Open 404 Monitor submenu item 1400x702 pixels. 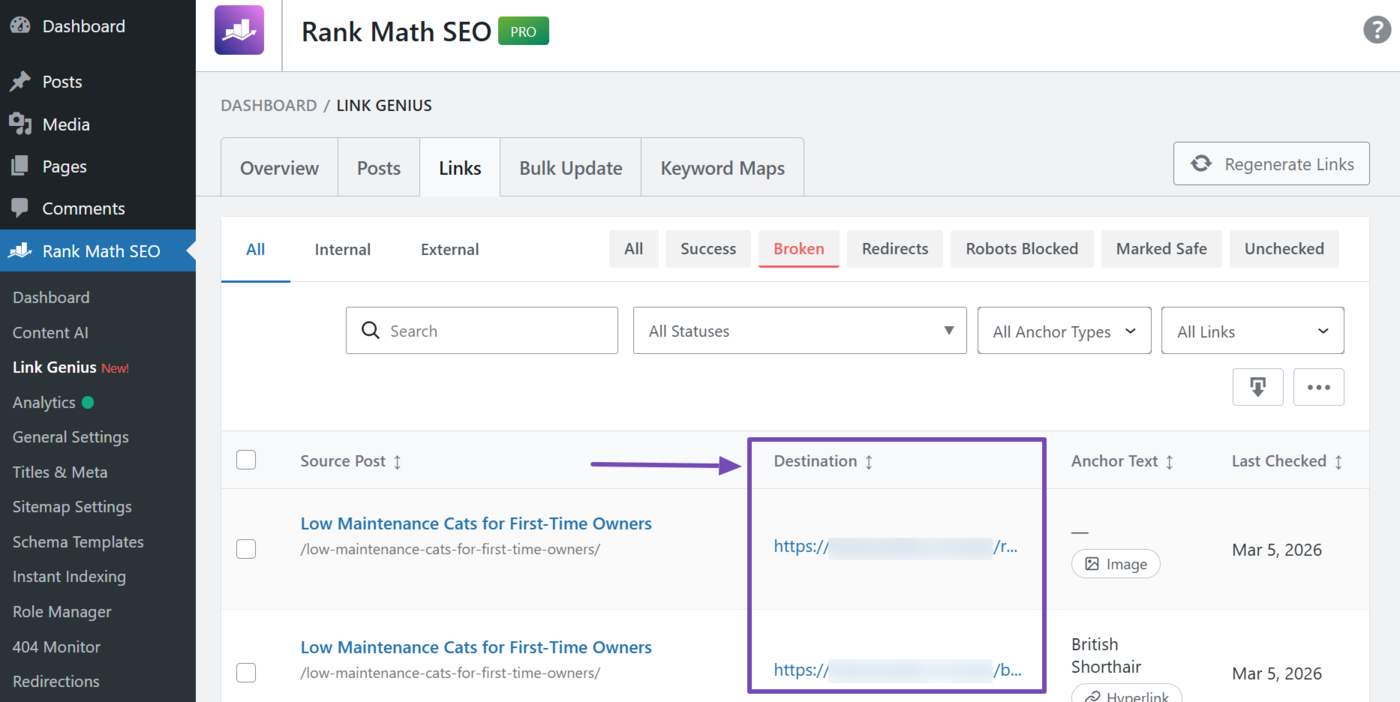57,646
